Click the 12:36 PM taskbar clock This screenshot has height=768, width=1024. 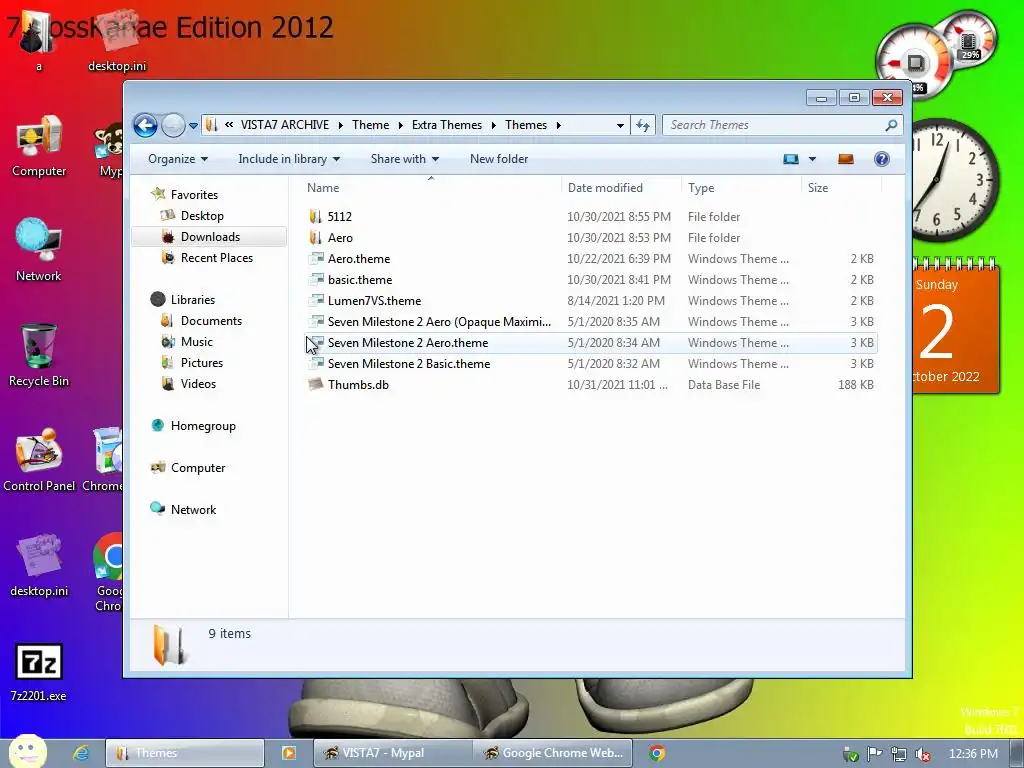(973, 754)
